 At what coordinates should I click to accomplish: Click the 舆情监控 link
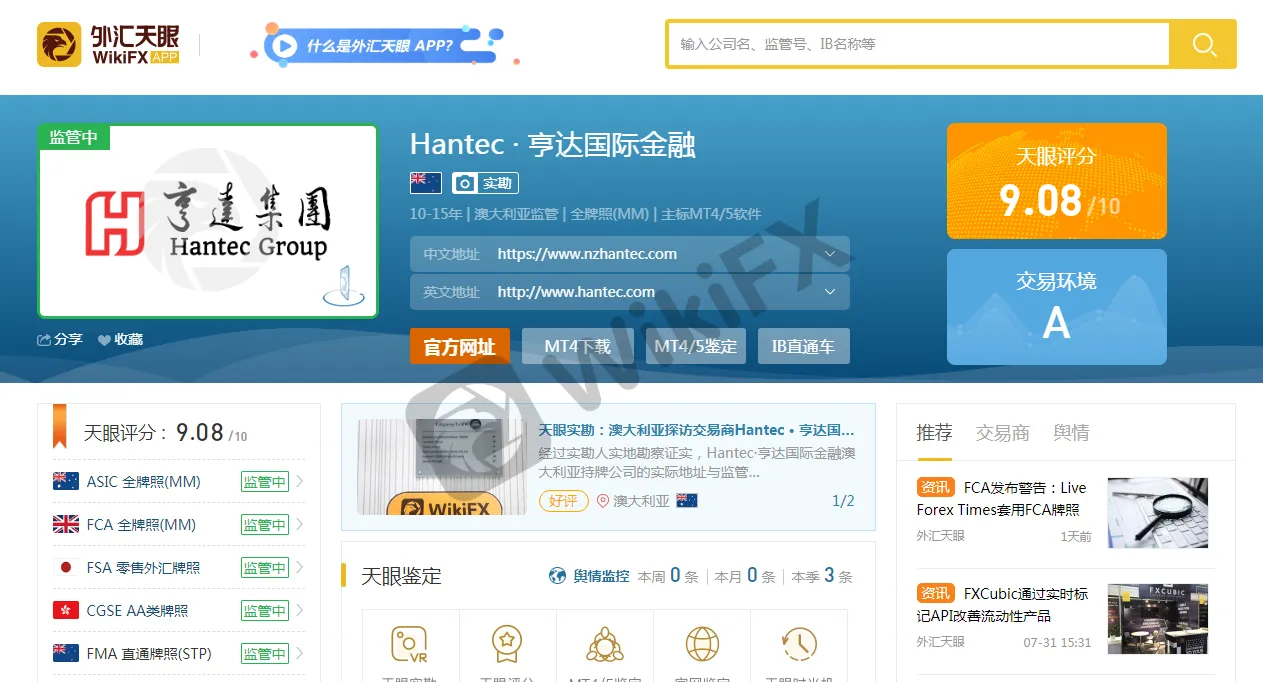click(x=601, y=576)
